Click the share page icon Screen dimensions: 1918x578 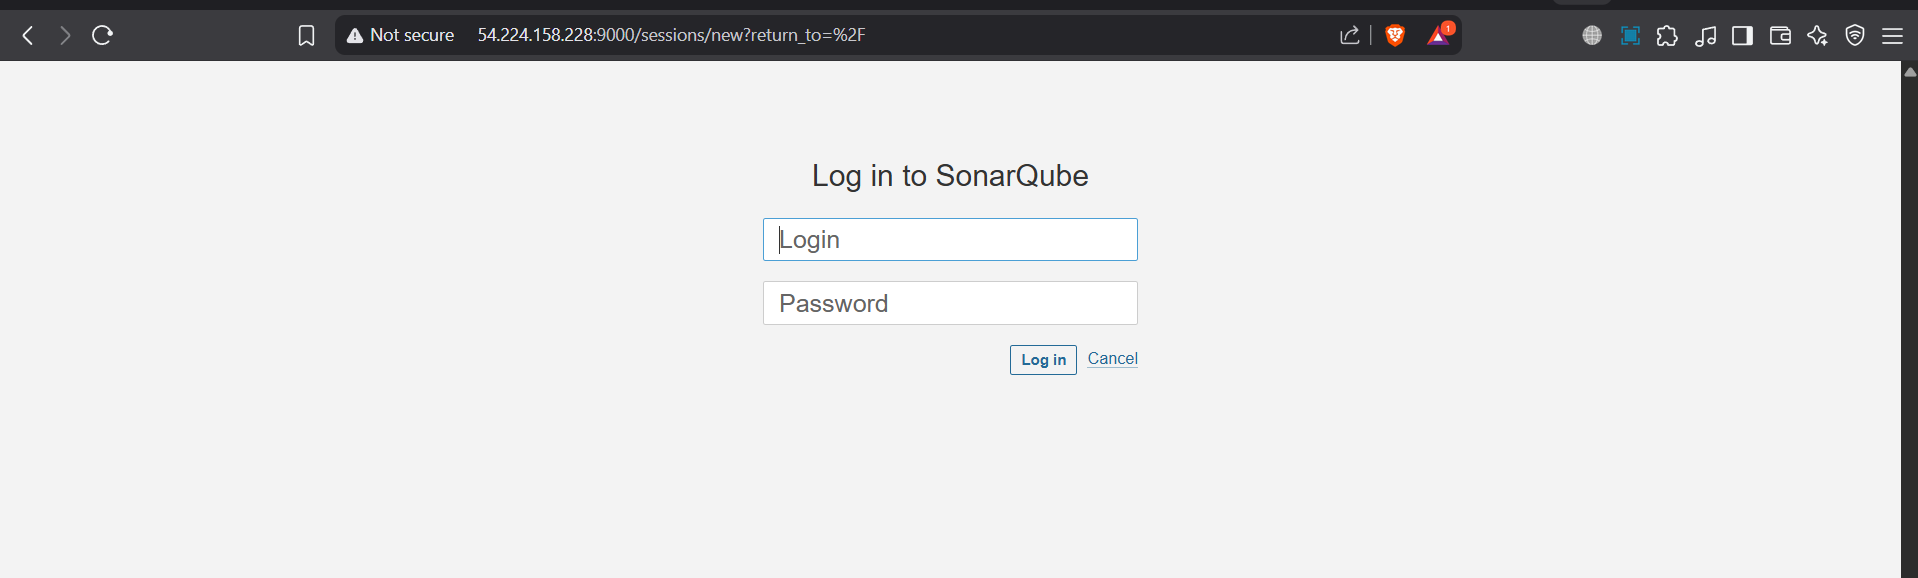(x=1349, y=35)
